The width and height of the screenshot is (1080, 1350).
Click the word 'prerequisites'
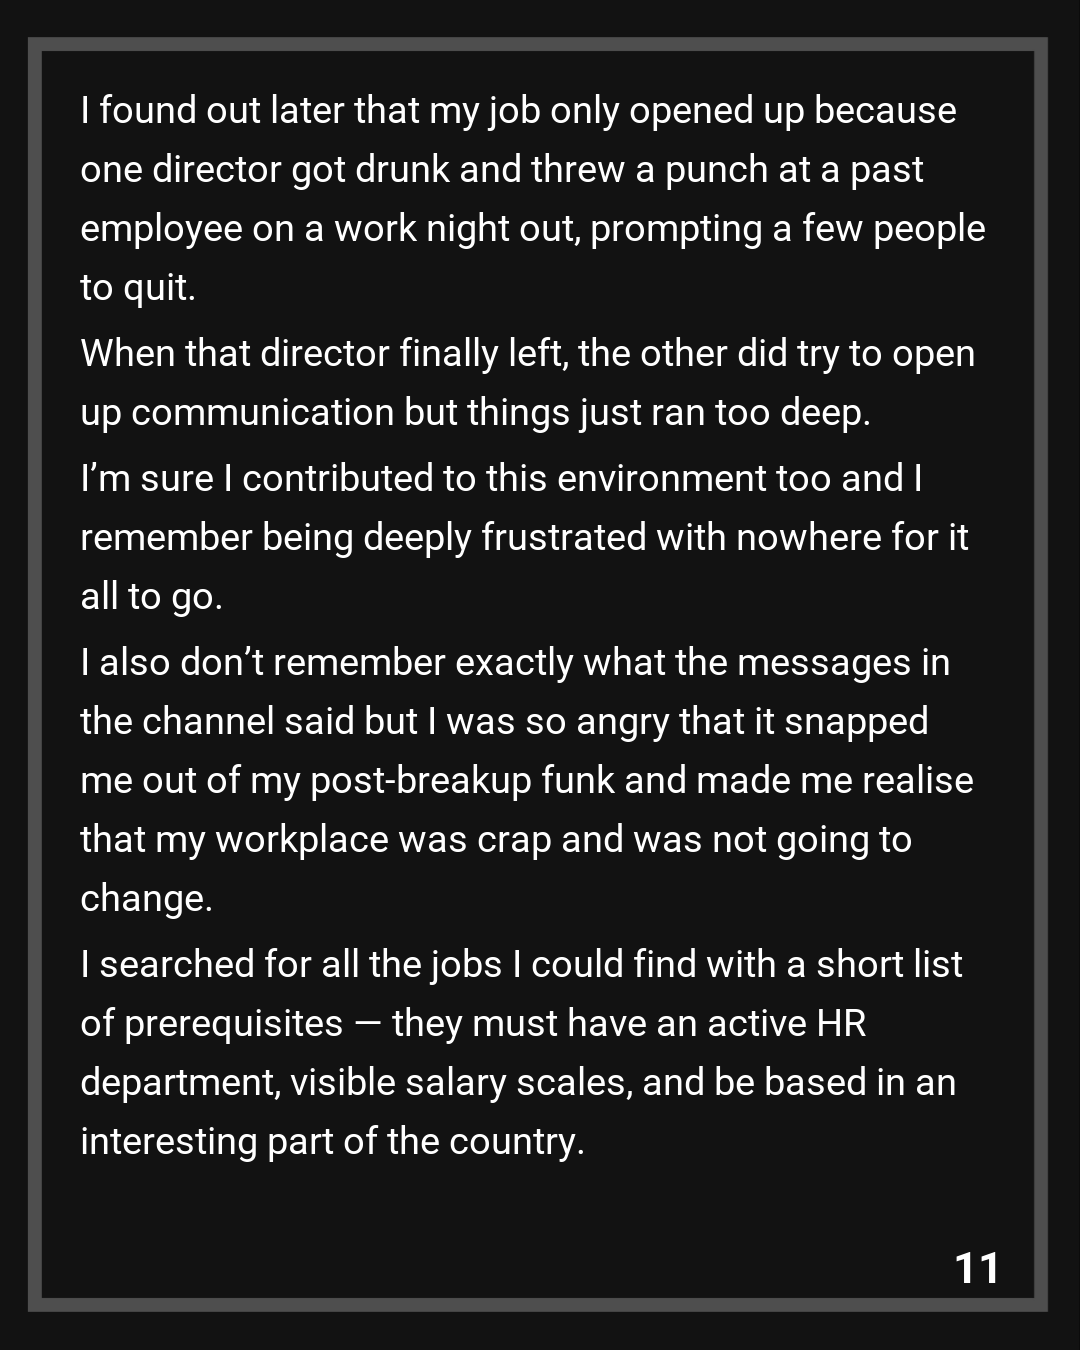(x=233, y=1024)
